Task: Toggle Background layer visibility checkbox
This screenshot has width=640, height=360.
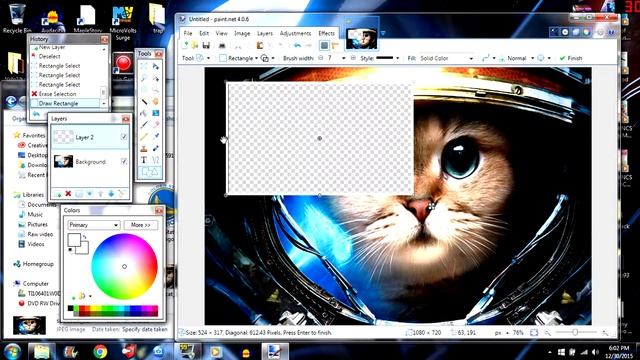Action: [124, 162]
